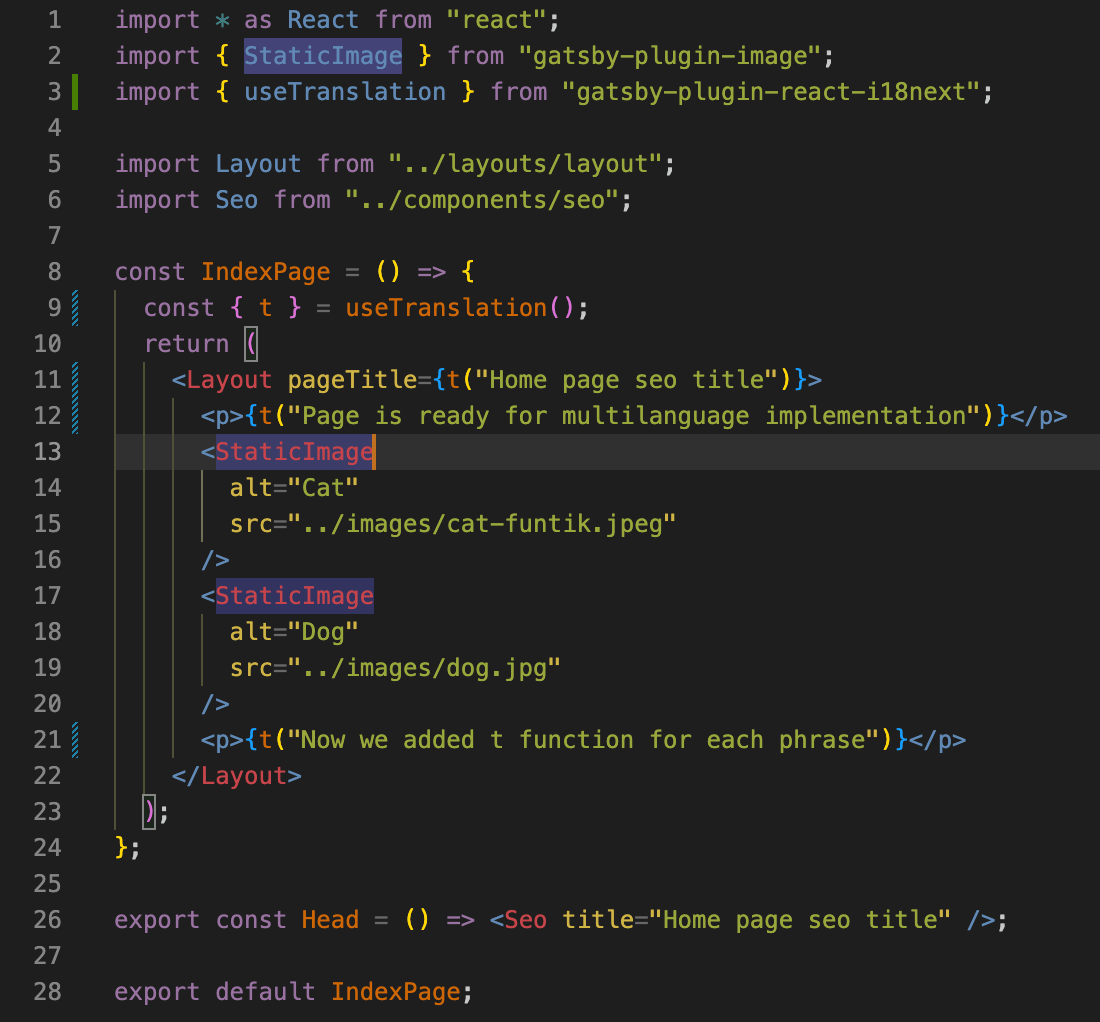Image resolution: width=1100 pixels, height=1022 pixels.
Task: Click line number 13 in the gutter
Action: click(x=48, y=452)
